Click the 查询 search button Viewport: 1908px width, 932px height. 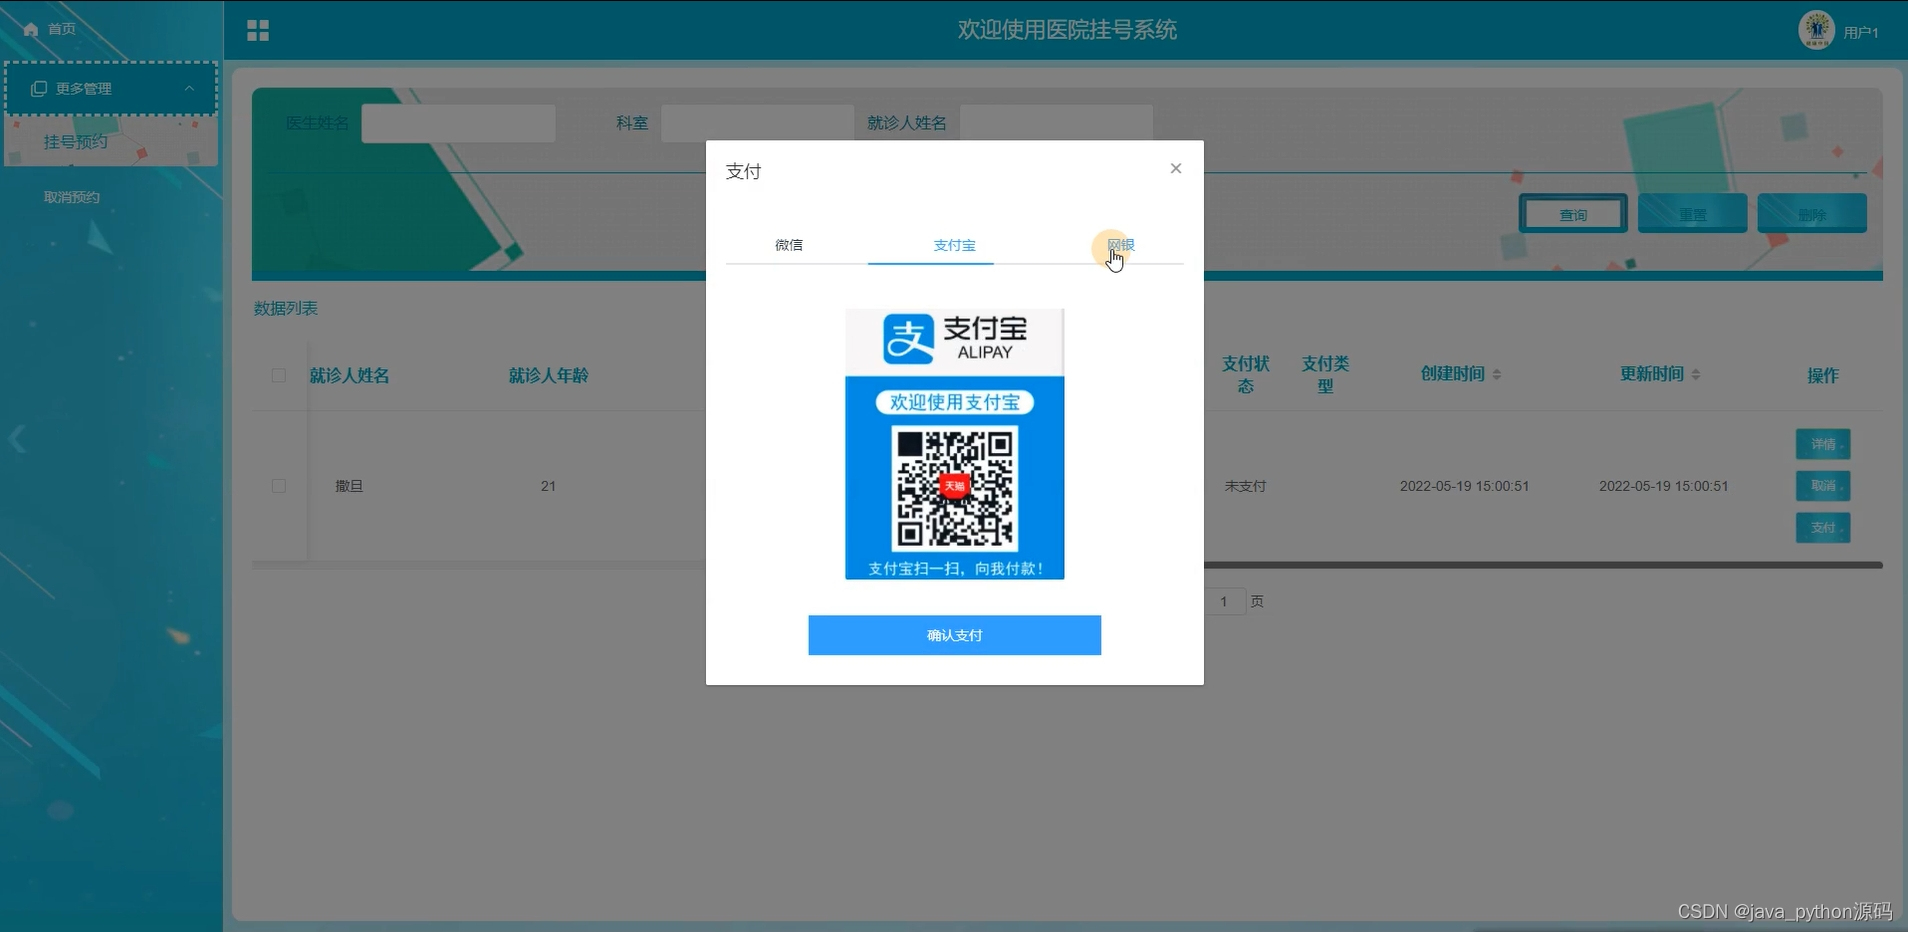[1573, 214]
